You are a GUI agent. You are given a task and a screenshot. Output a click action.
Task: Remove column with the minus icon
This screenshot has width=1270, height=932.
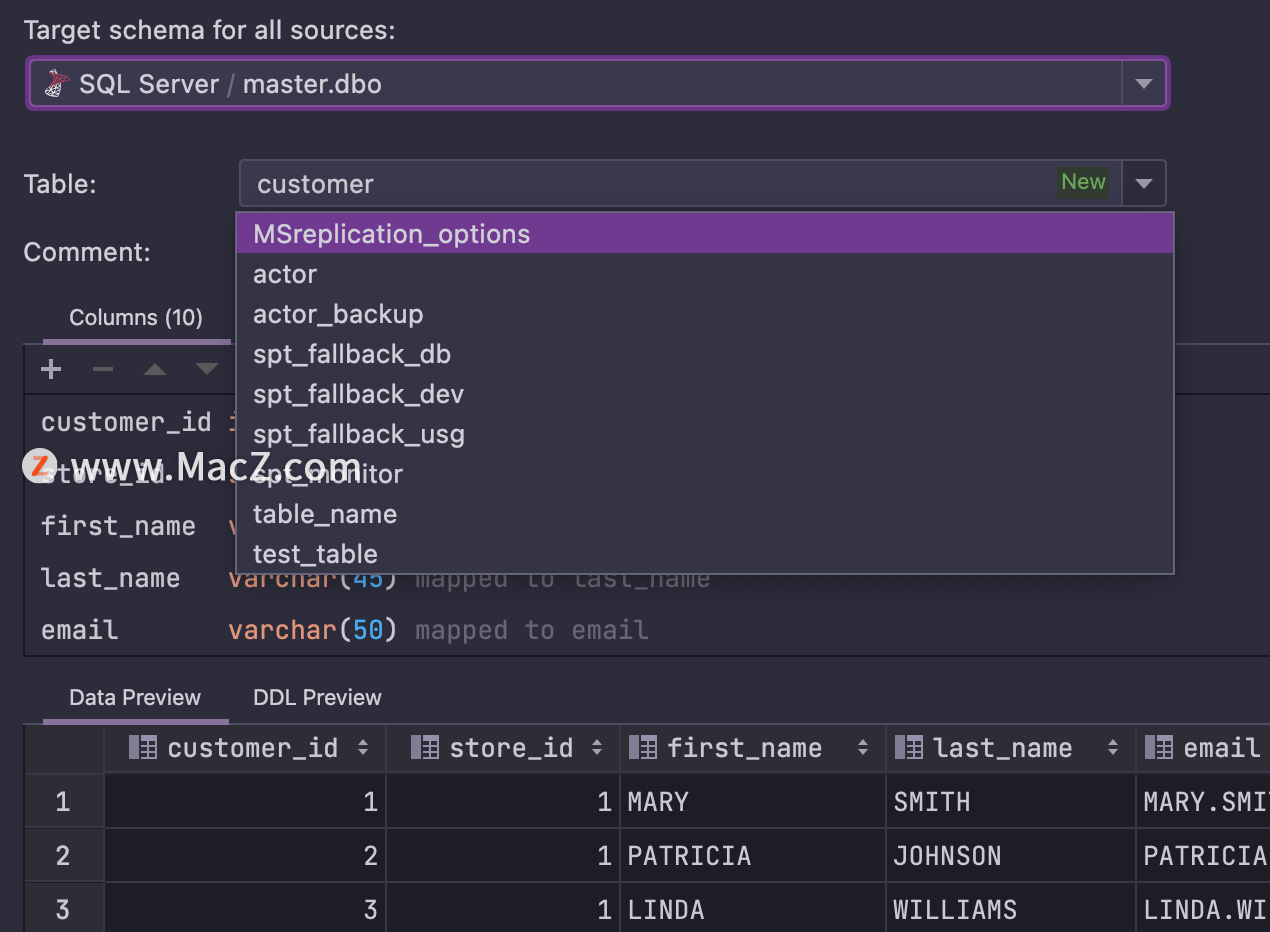point(103,370)
